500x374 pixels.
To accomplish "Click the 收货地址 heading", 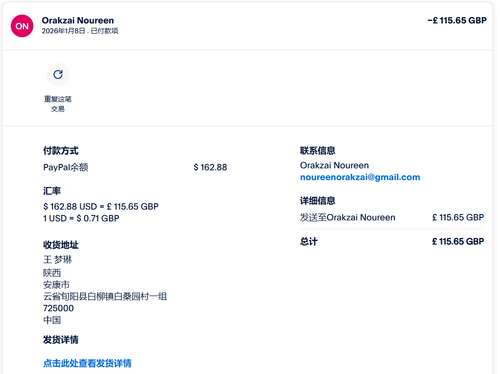I will coord(61,245).
